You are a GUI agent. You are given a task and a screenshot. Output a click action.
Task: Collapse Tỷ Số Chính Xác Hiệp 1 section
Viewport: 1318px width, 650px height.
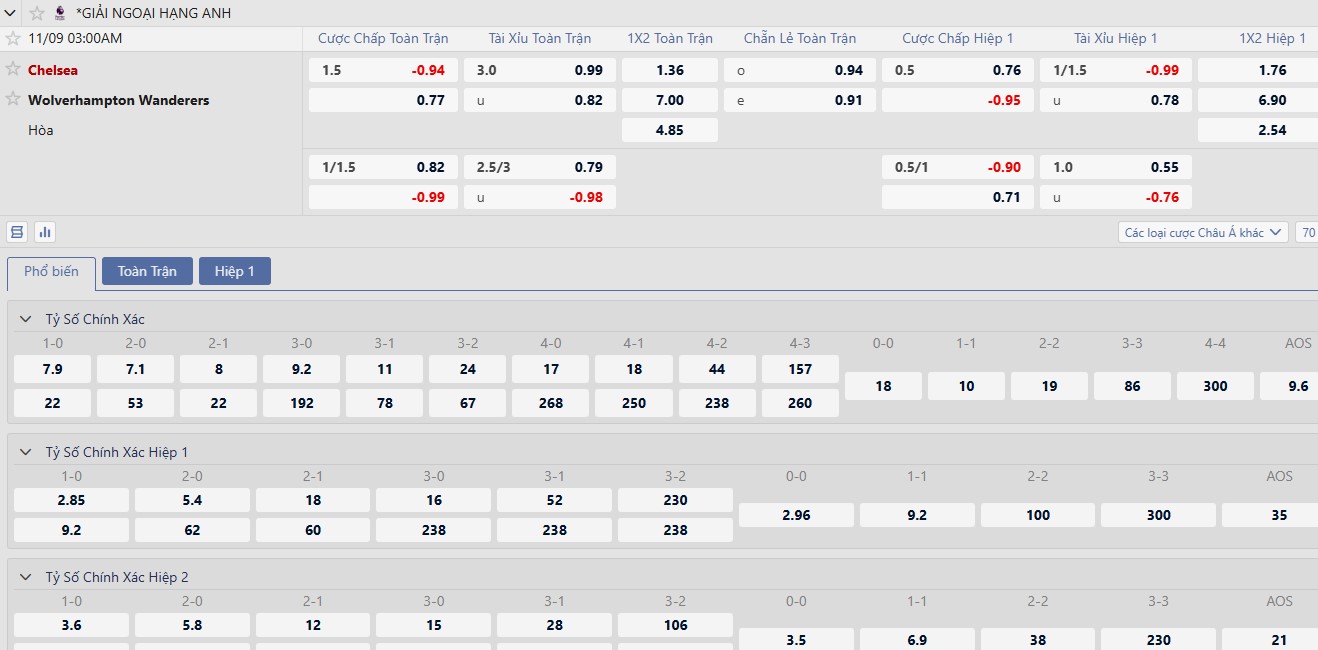pyautogui.click(x=25, y=452)
